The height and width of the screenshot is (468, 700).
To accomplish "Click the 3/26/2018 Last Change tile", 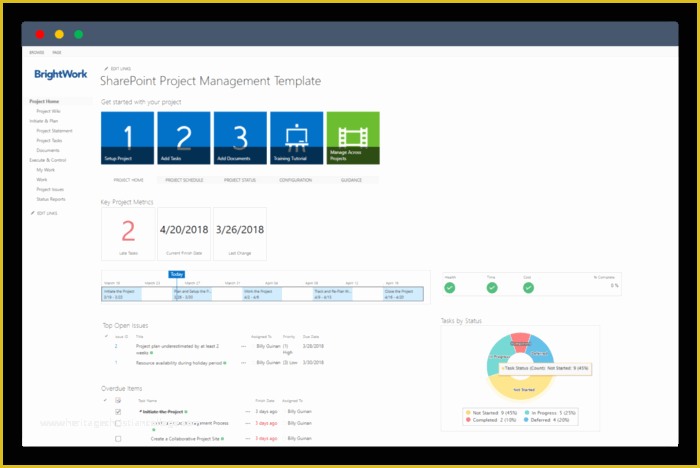I will pyautogui.click(x=240, y=234).
